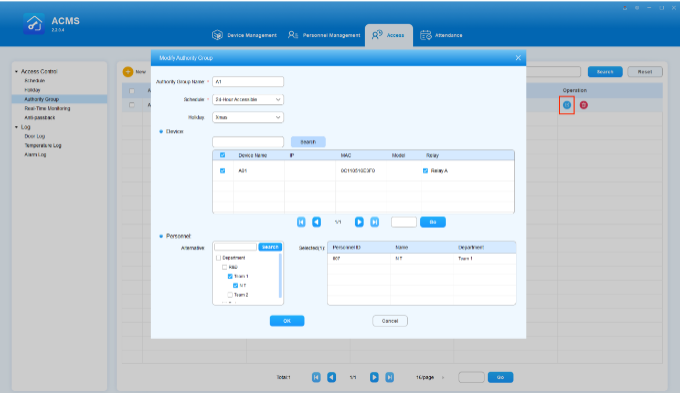This screenshot has height=393, width=680.
Task: Confirm the dialog with the OK button
Action: coord(287,321)
